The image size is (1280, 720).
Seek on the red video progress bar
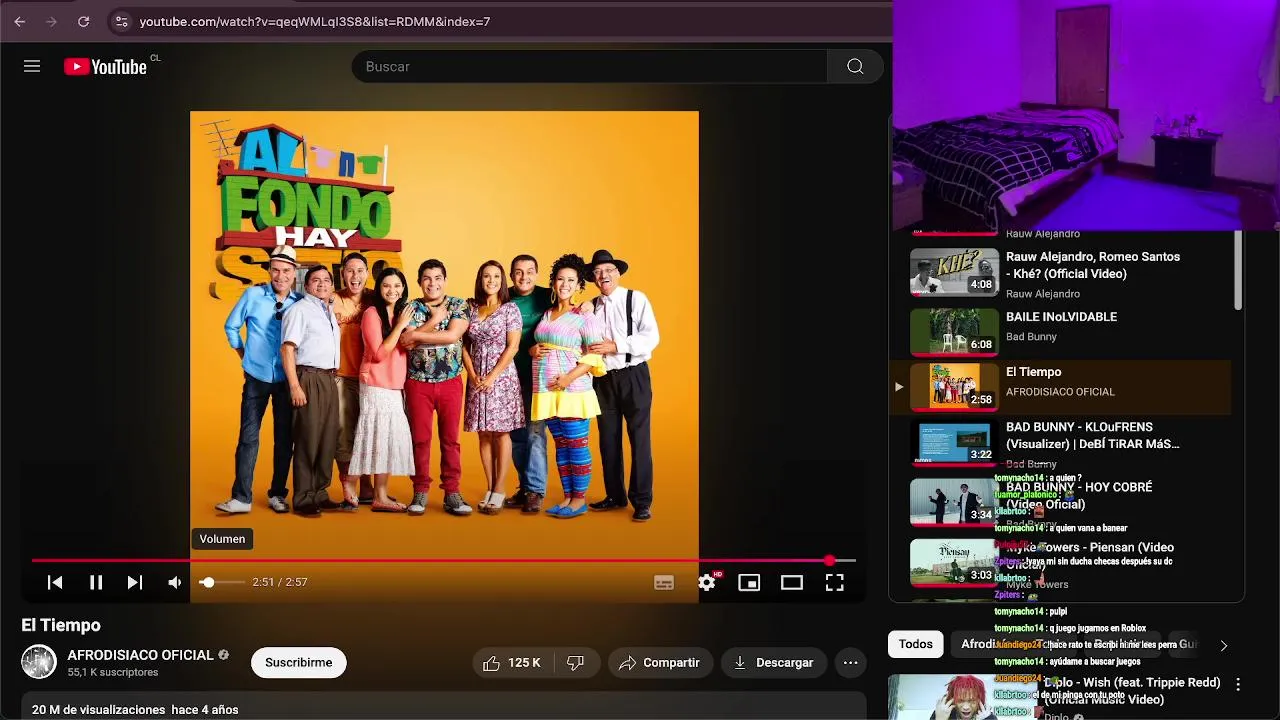tap(443, 560)
